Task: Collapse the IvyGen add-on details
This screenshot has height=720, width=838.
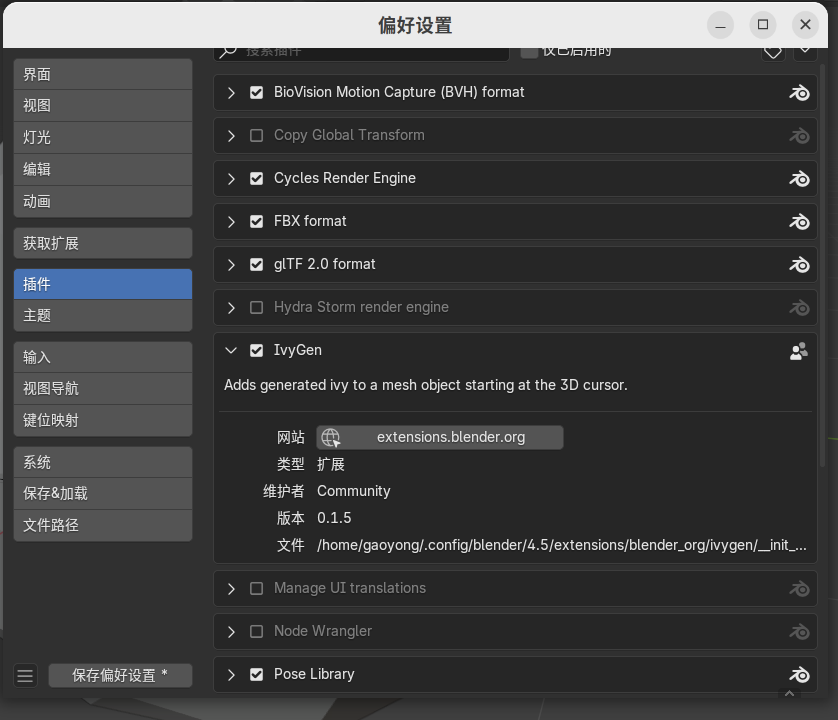Action: pyautogui.click(x=231, y=351)
